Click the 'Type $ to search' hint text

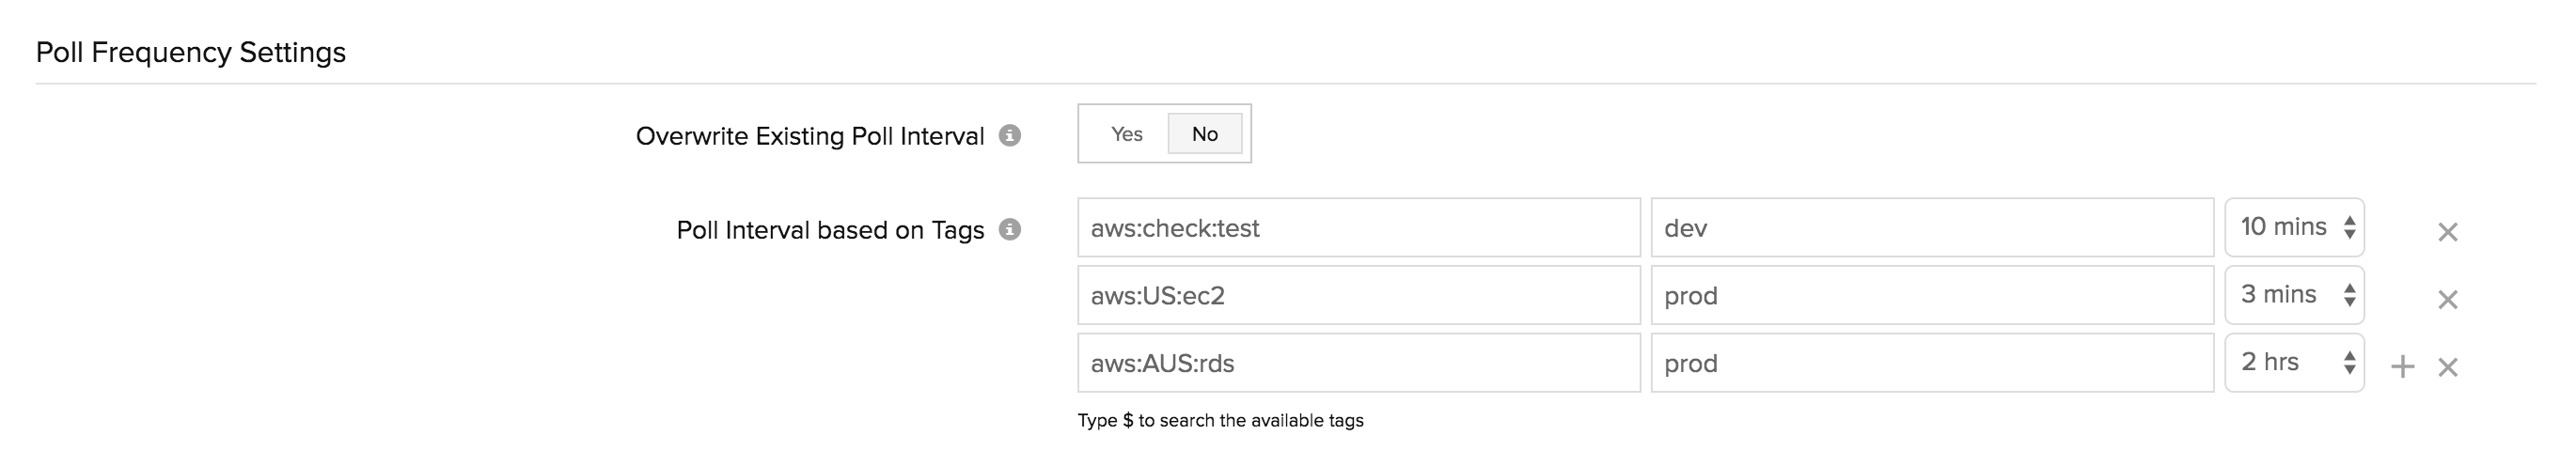(1220, 421)
